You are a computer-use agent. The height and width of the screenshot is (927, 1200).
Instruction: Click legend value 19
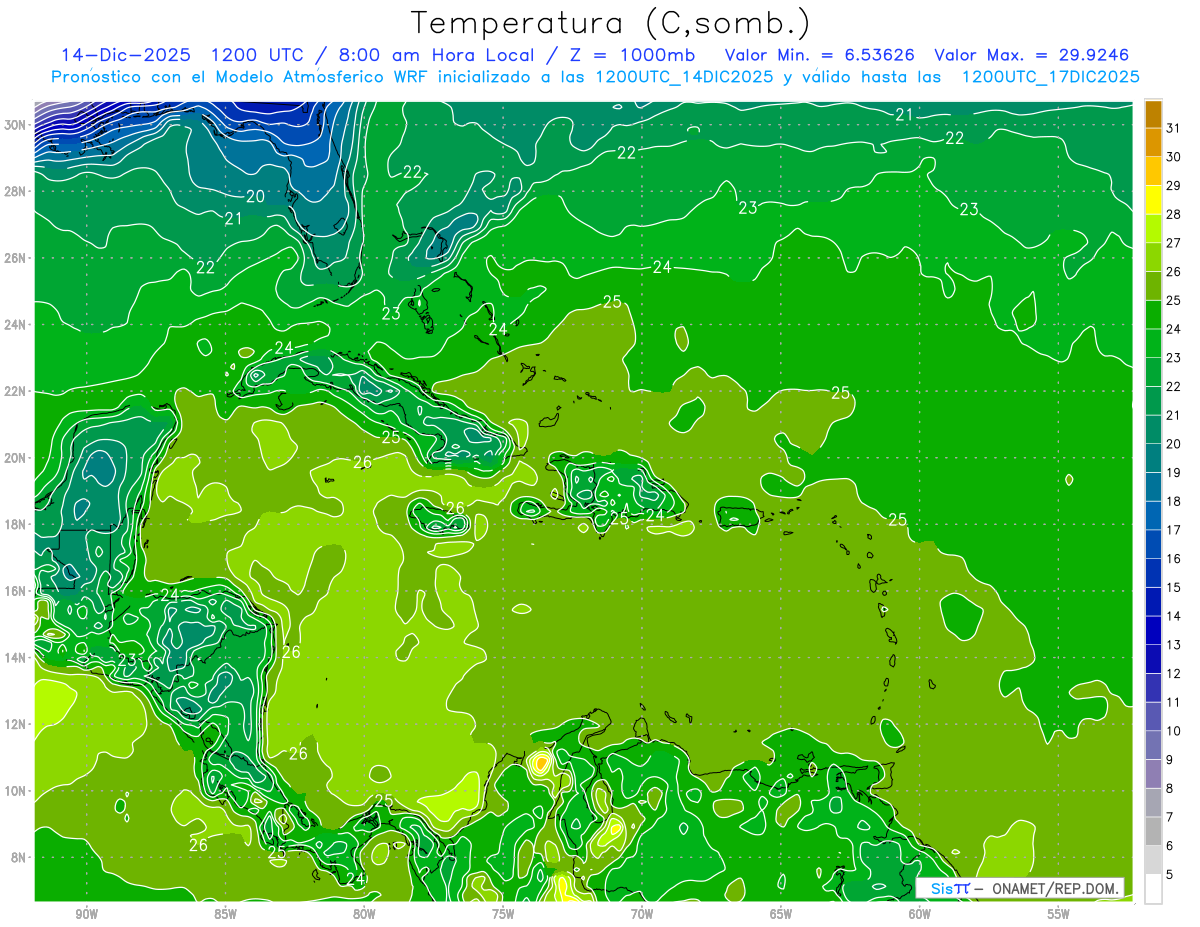pos(1173,473)
